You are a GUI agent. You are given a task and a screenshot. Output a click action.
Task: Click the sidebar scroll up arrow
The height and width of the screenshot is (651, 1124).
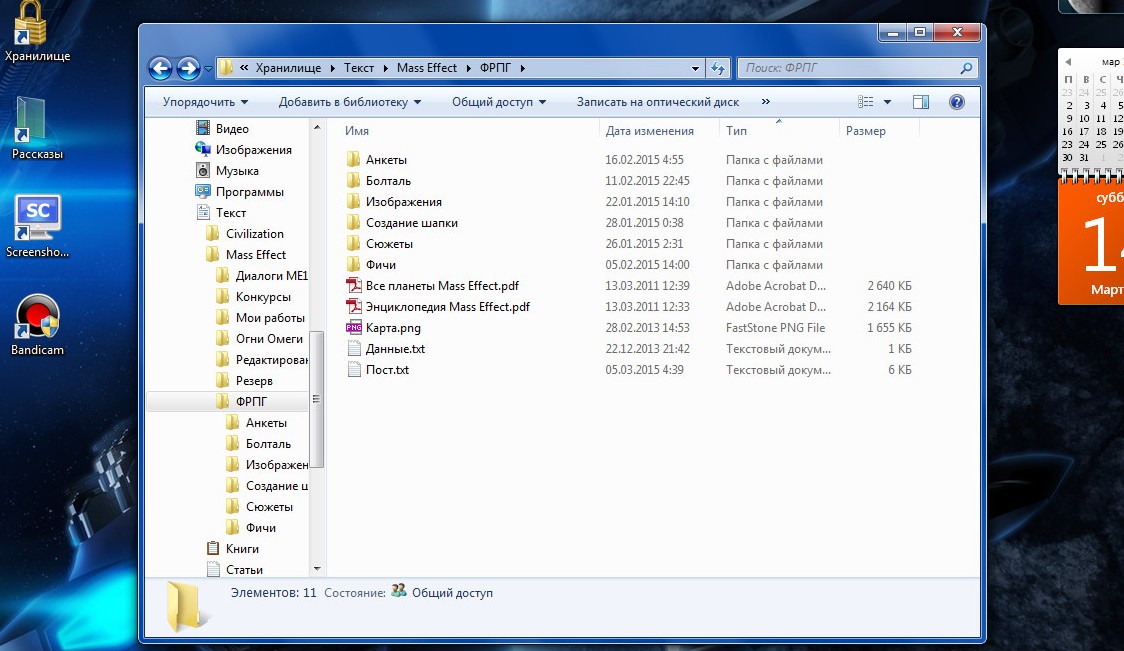[317, 127]
